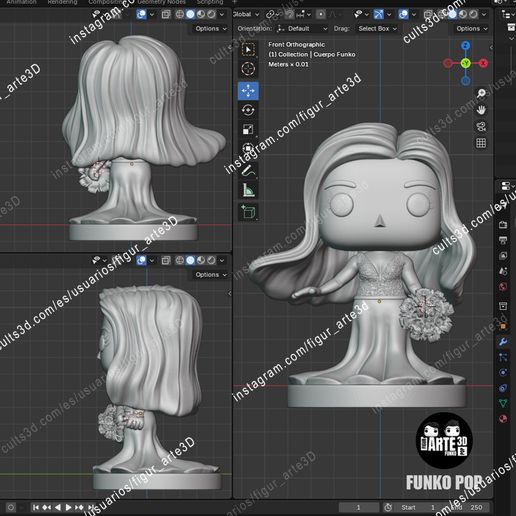Click the zoom magnifier navigation icon
The image size is (516, 516).
(481, 93)
